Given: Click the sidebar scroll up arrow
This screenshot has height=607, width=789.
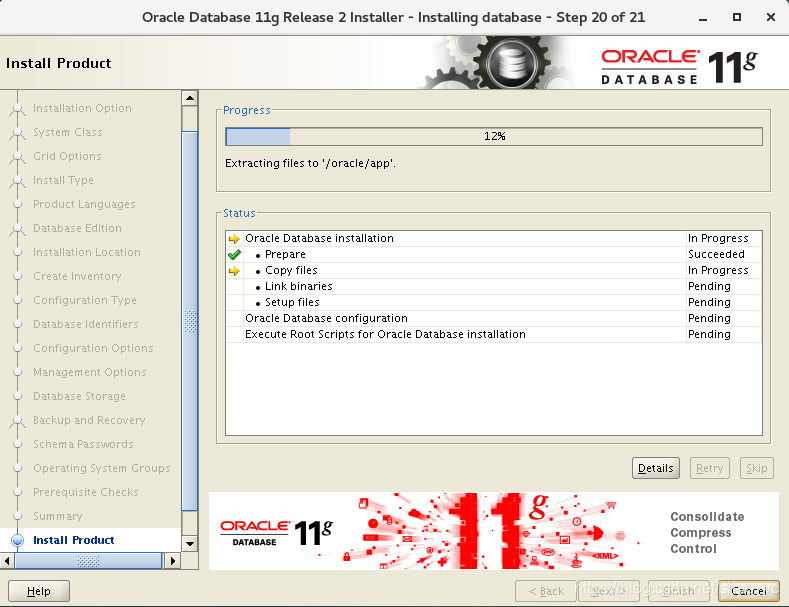Looking at the screenshot, I should 190,98.
